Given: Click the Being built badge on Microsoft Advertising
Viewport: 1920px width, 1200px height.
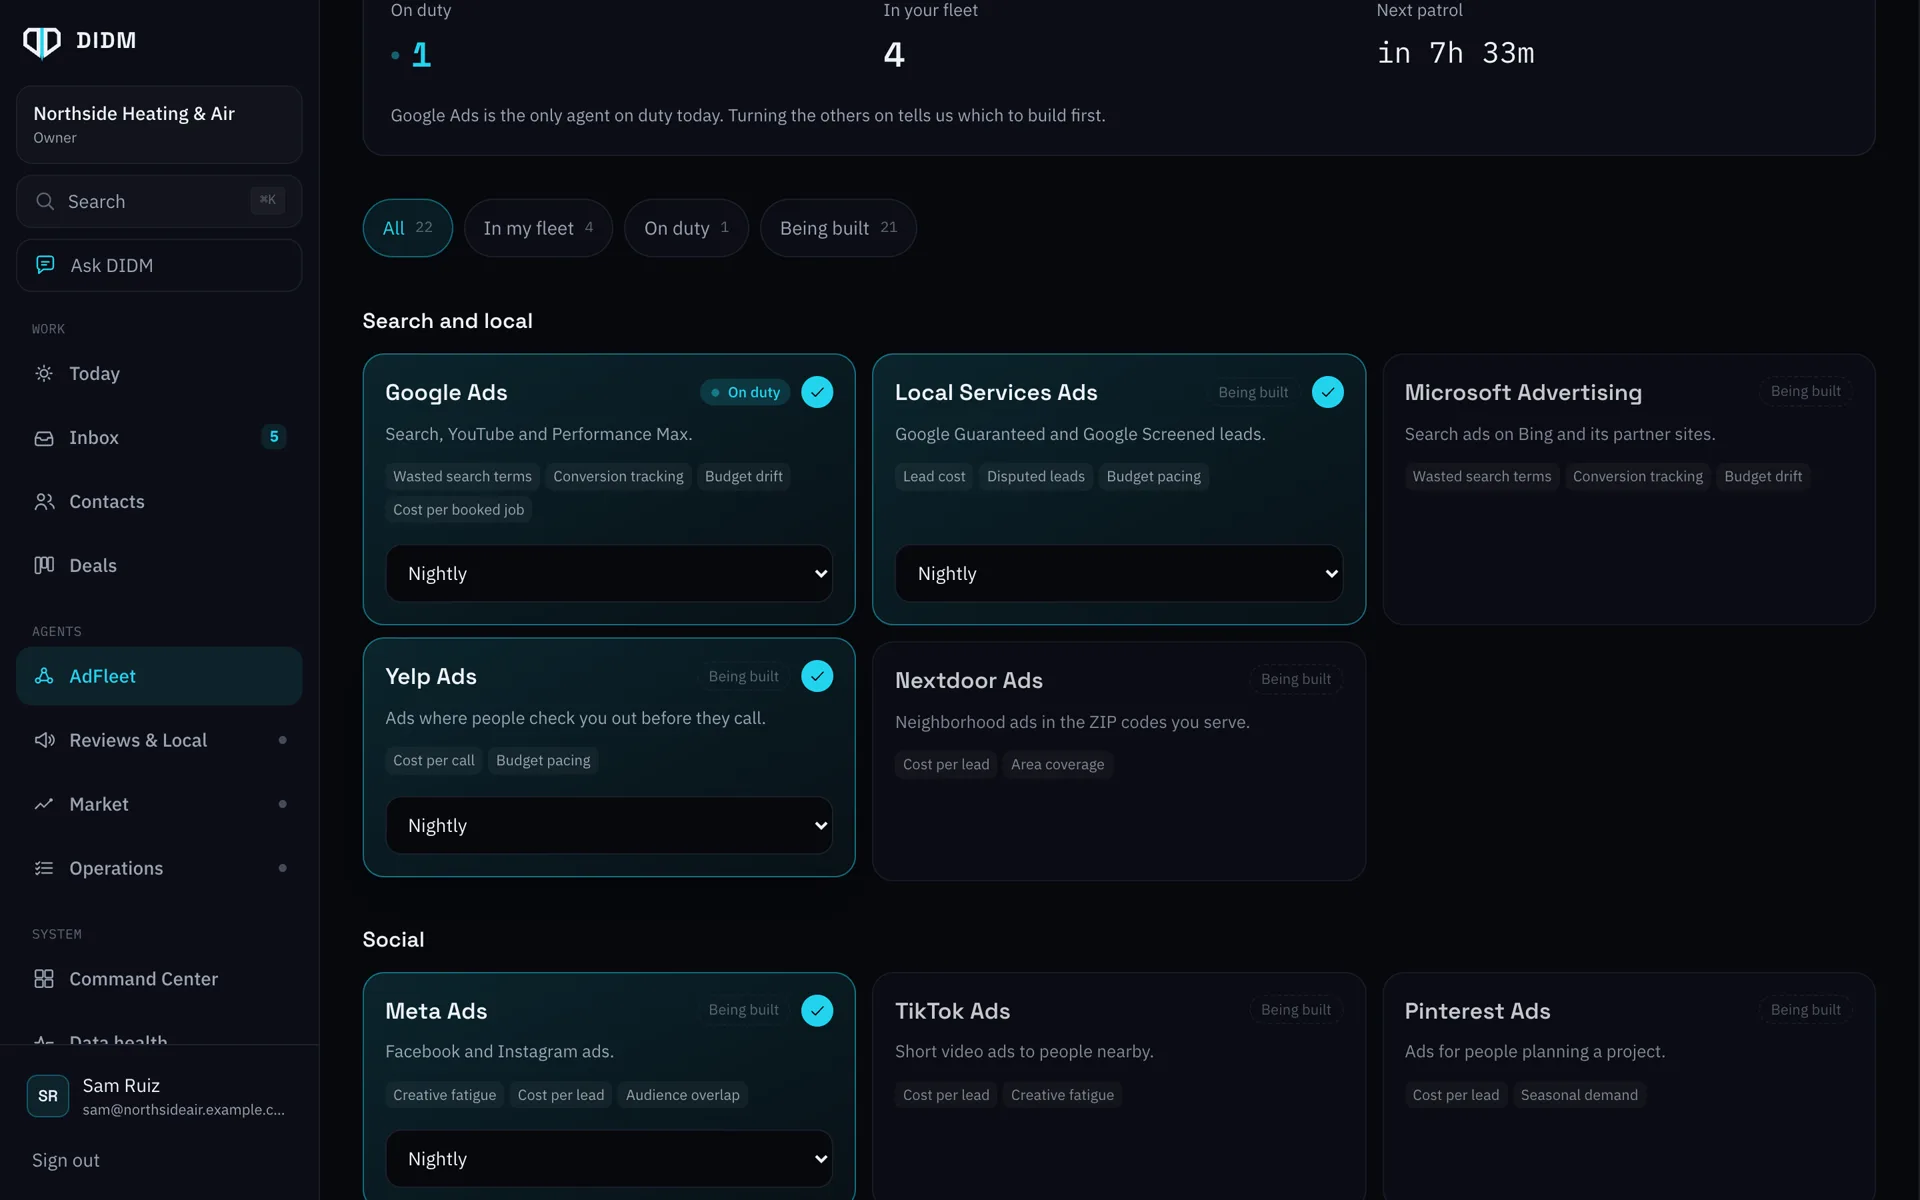Looking at the screenshot, I should pyautogui.click(x=1805, y=391).
